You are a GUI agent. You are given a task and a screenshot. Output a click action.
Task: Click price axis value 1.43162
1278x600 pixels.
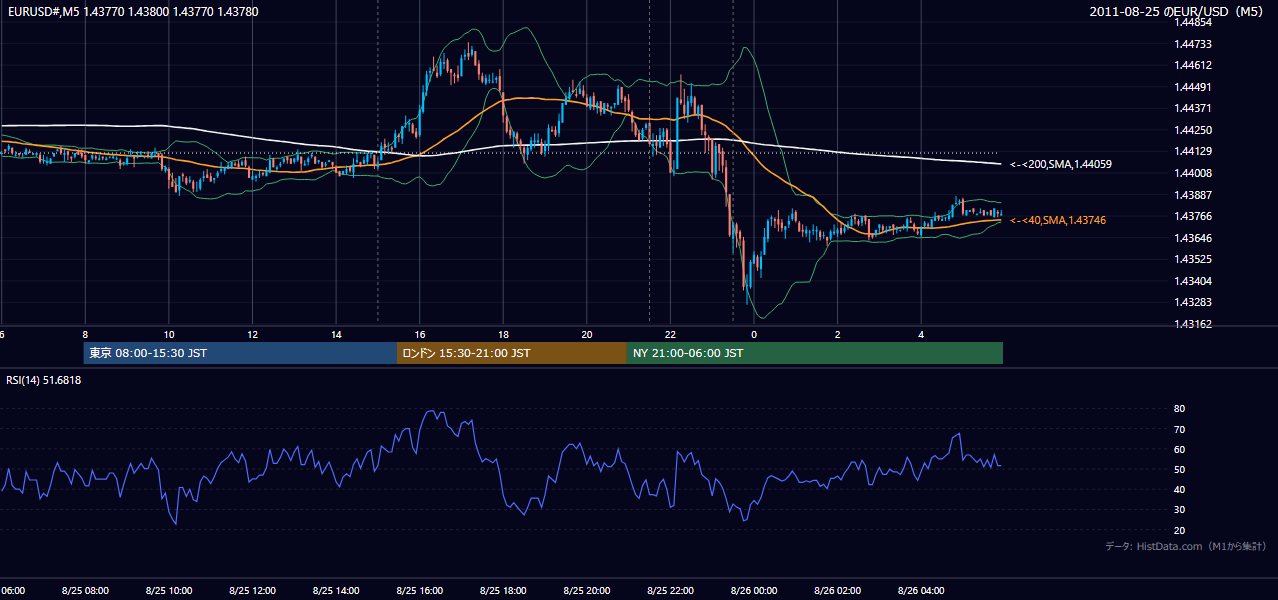pyautogui.click(x=1193, y=324)
